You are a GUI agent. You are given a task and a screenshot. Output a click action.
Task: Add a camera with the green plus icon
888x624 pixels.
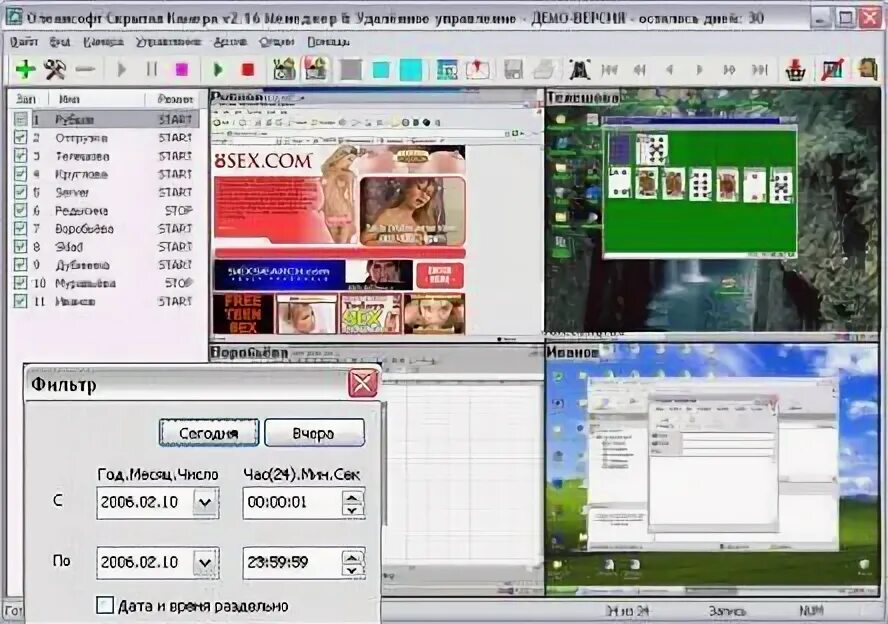25,70
